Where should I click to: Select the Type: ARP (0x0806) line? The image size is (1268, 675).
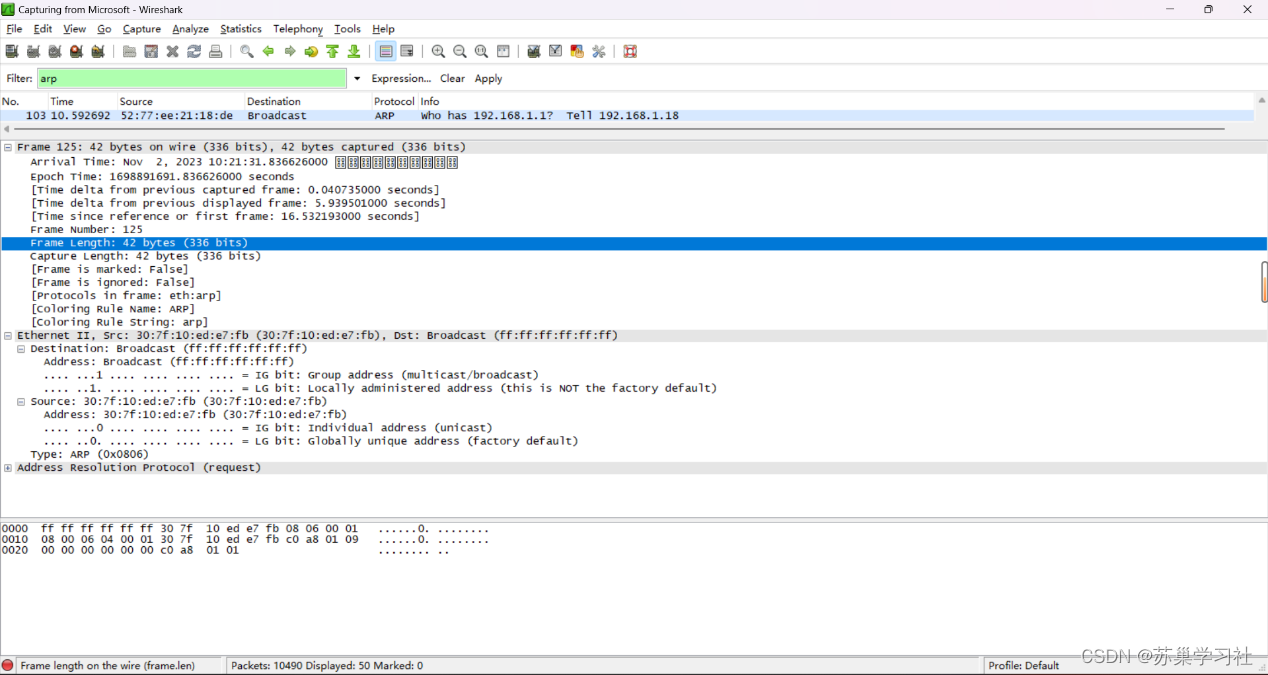point(89,454)
